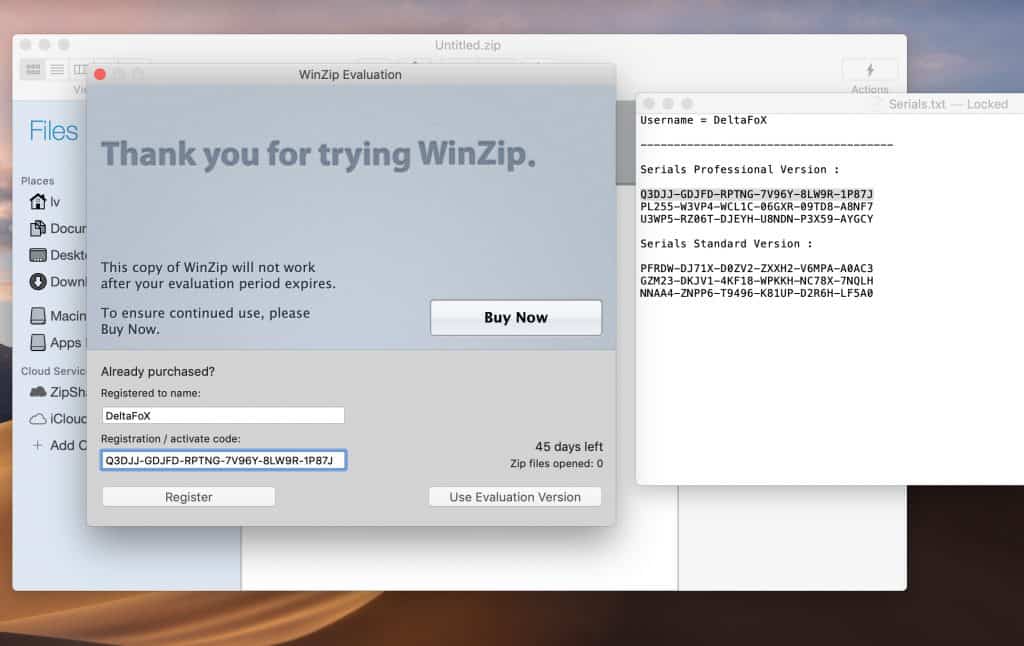Focus the Registered to name field

[x=223, y=415]
